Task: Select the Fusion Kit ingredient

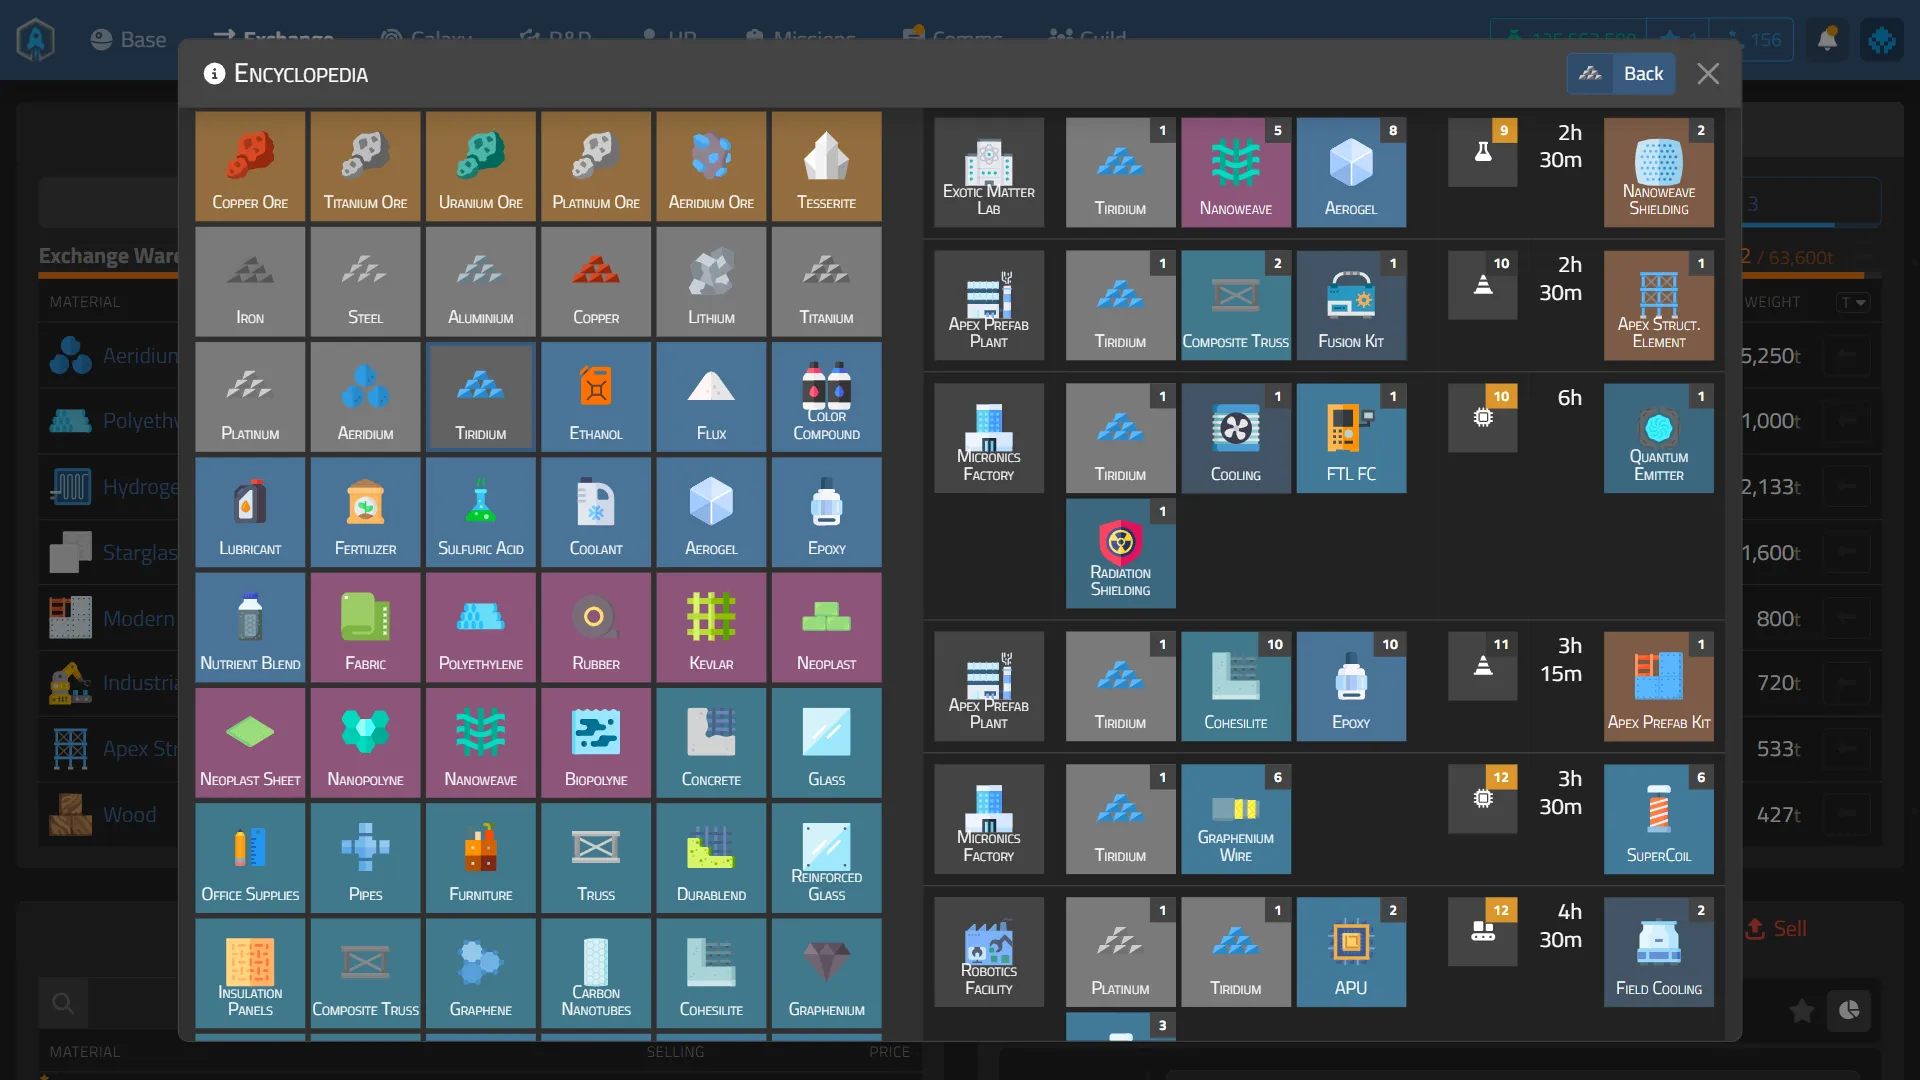Action: click(1351, 305)
